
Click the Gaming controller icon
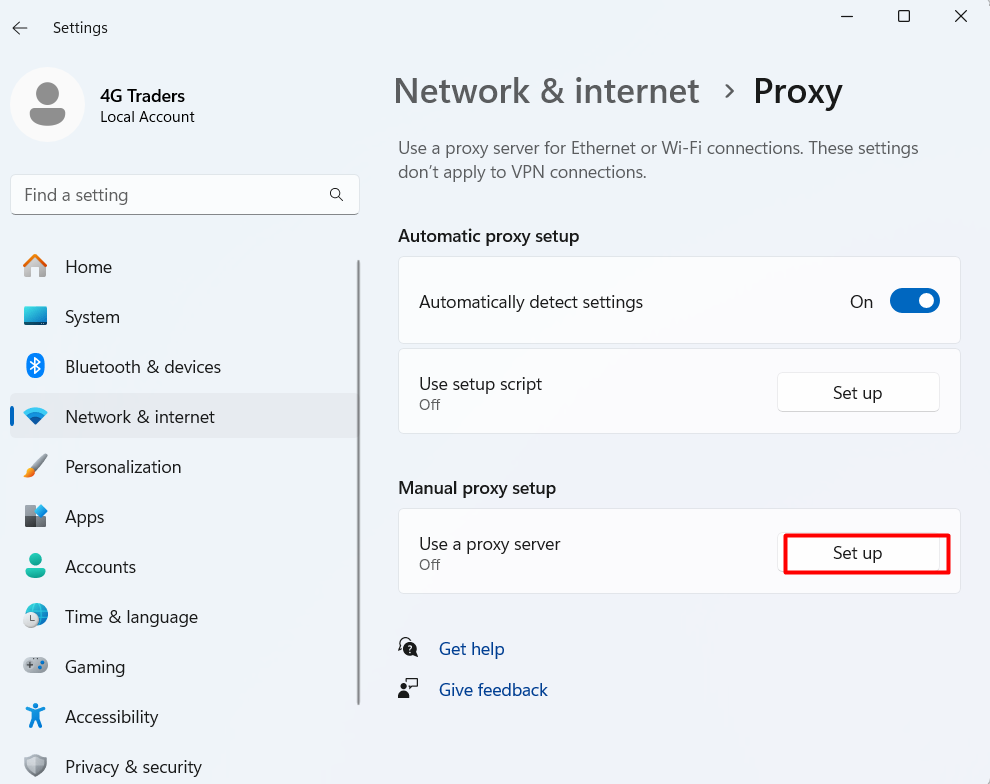(x=35, y=665)
